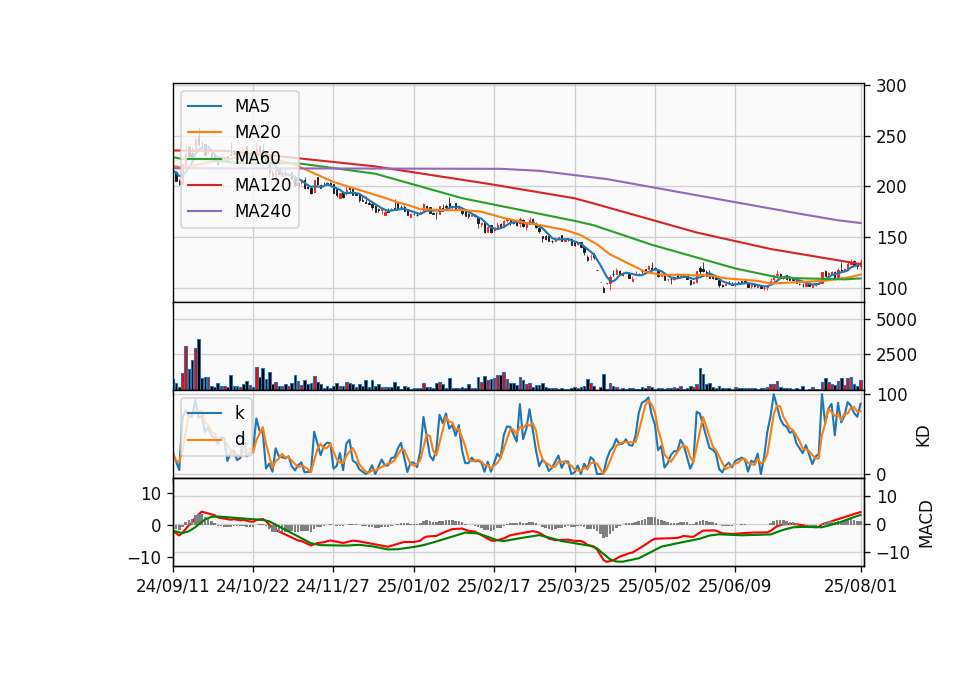The height and width of the screenshot is (690, 960).
Task: Click the MA20 legend label
Action: 257,132
